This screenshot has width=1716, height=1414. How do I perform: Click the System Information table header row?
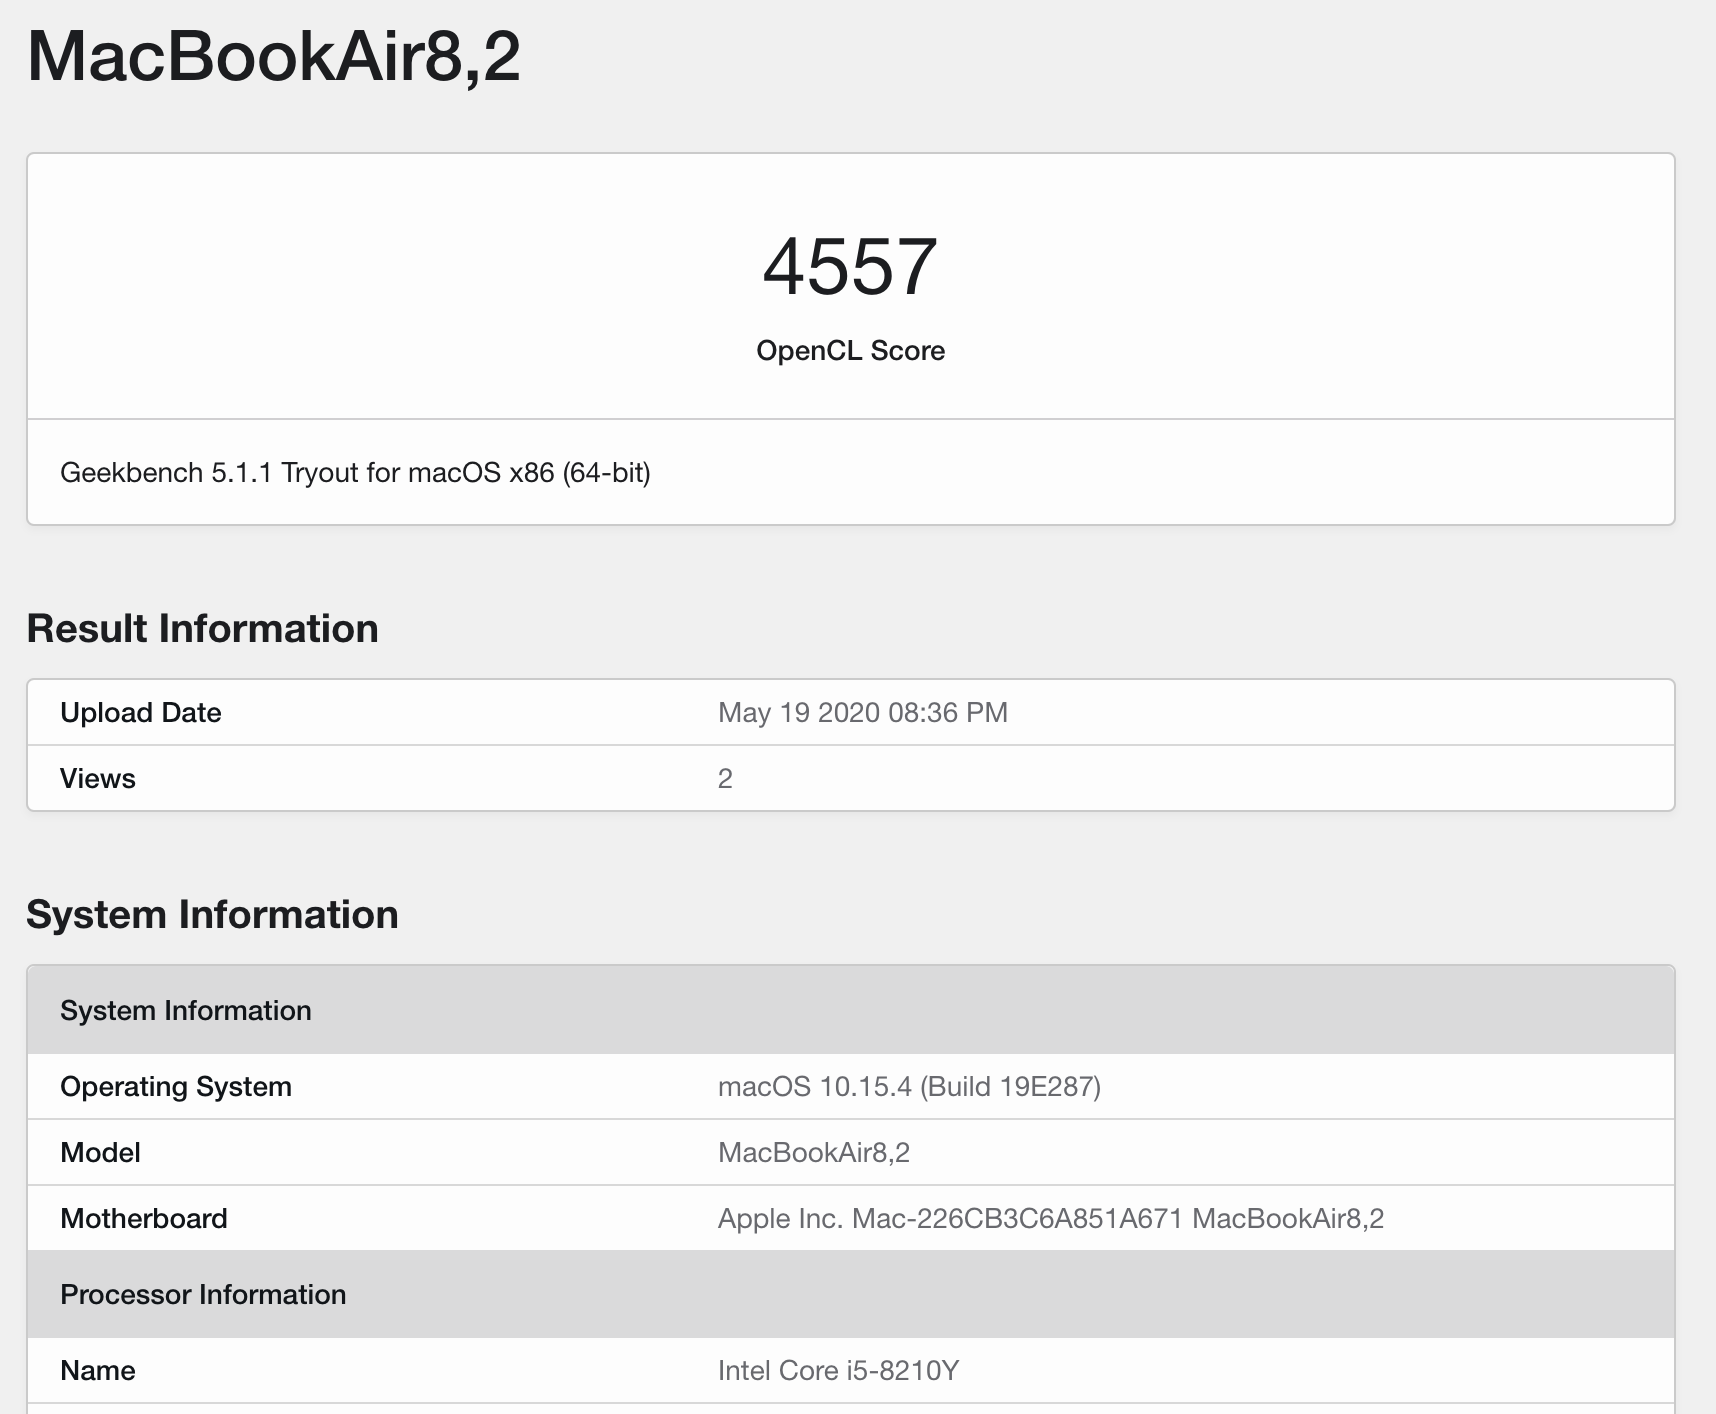click(850, 1010)
